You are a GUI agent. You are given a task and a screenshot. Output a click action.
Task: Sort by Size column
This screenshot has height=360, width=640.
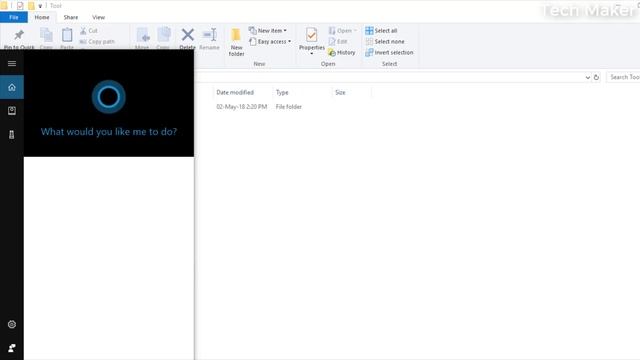tap(351, 93)
